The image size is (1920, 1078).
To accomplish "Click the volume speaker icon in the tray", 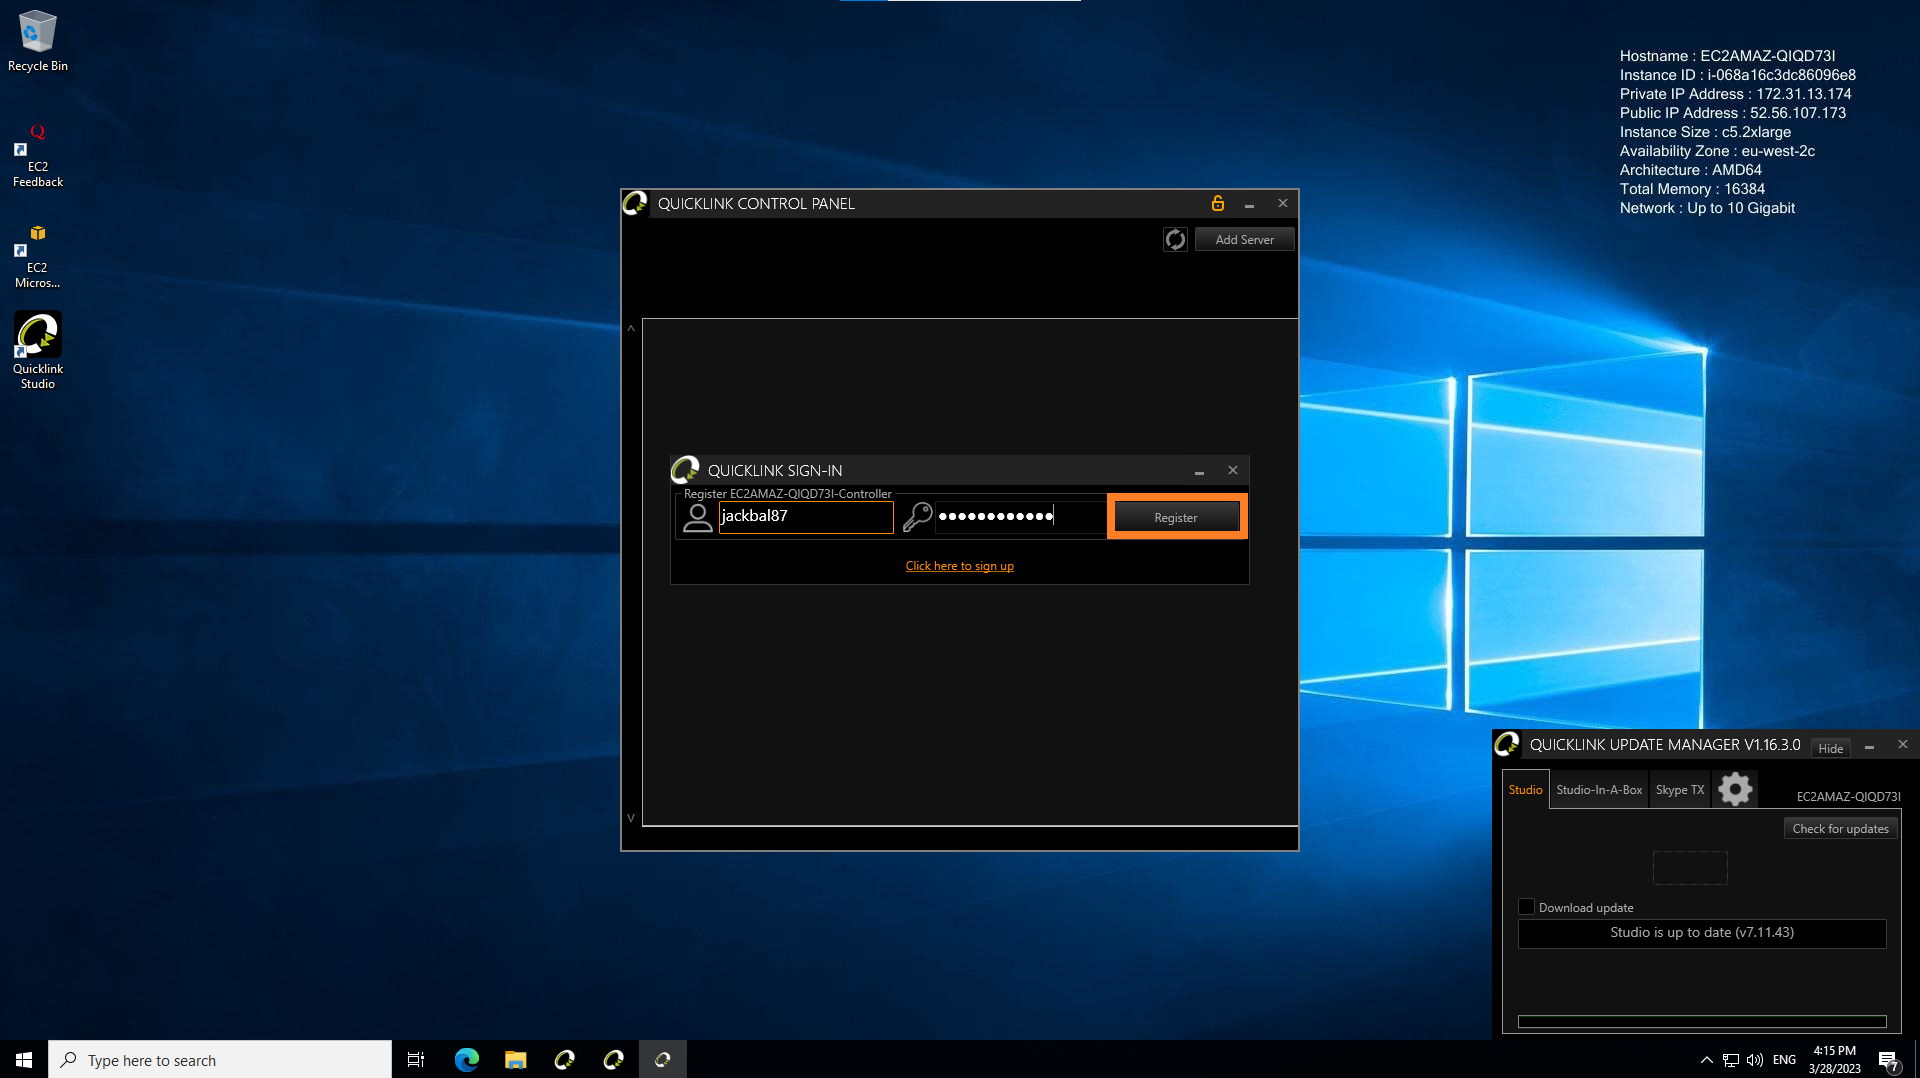I will 1755,1060.
